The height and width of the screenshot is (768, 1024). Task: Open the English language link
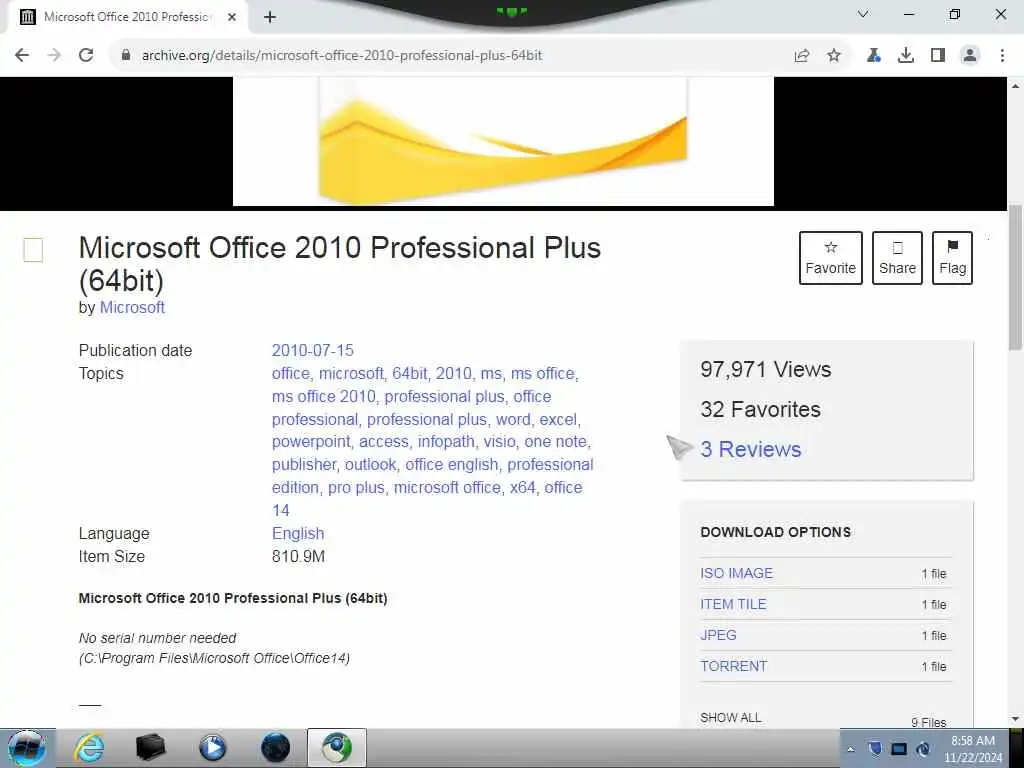coord(298,534)
